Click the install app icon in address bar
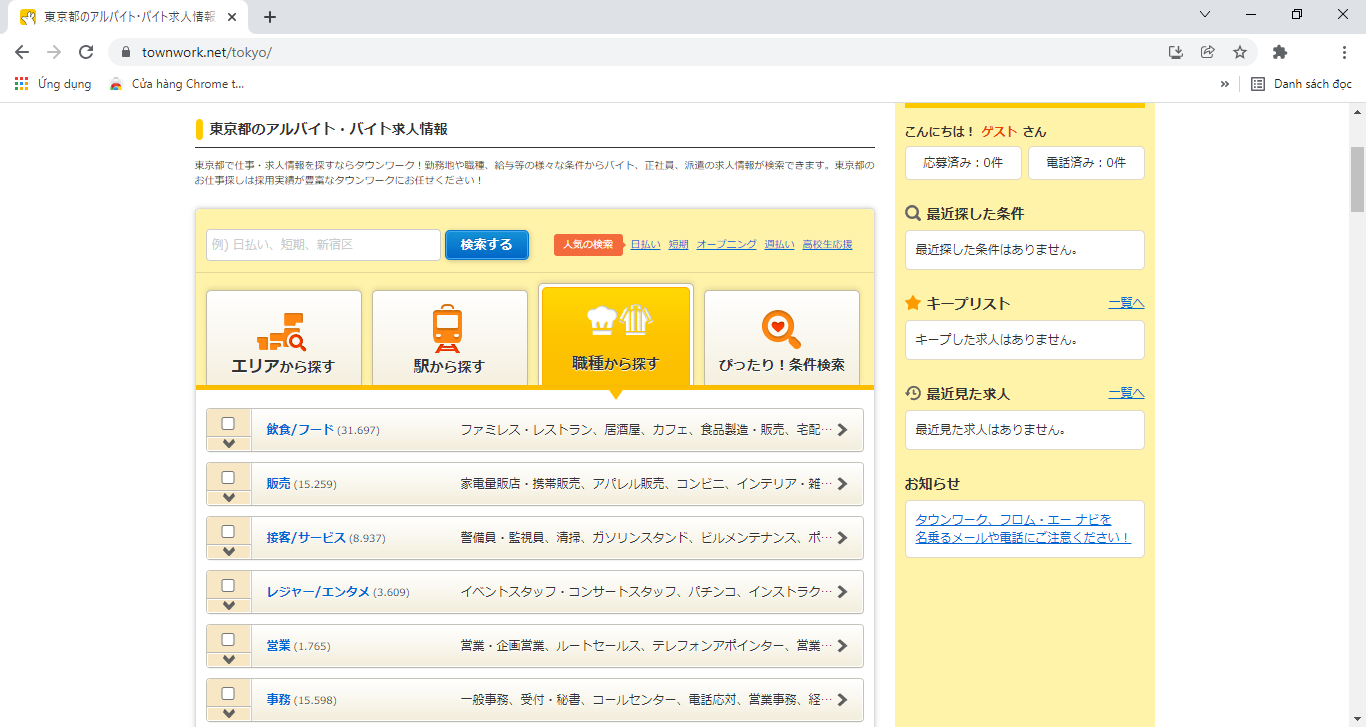Image resolution: width=1366 pixels, height=727 pixels. coord(1176,52)
